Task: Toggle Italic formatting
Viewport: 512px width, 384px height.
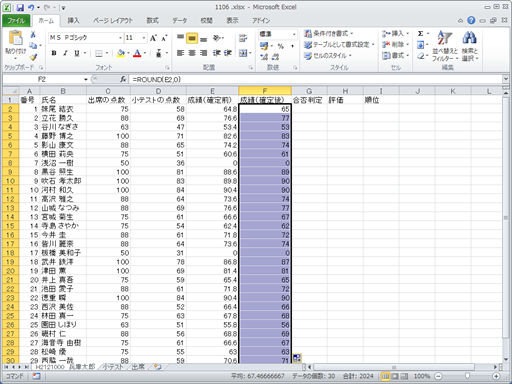Action: (x=65, y=53)
